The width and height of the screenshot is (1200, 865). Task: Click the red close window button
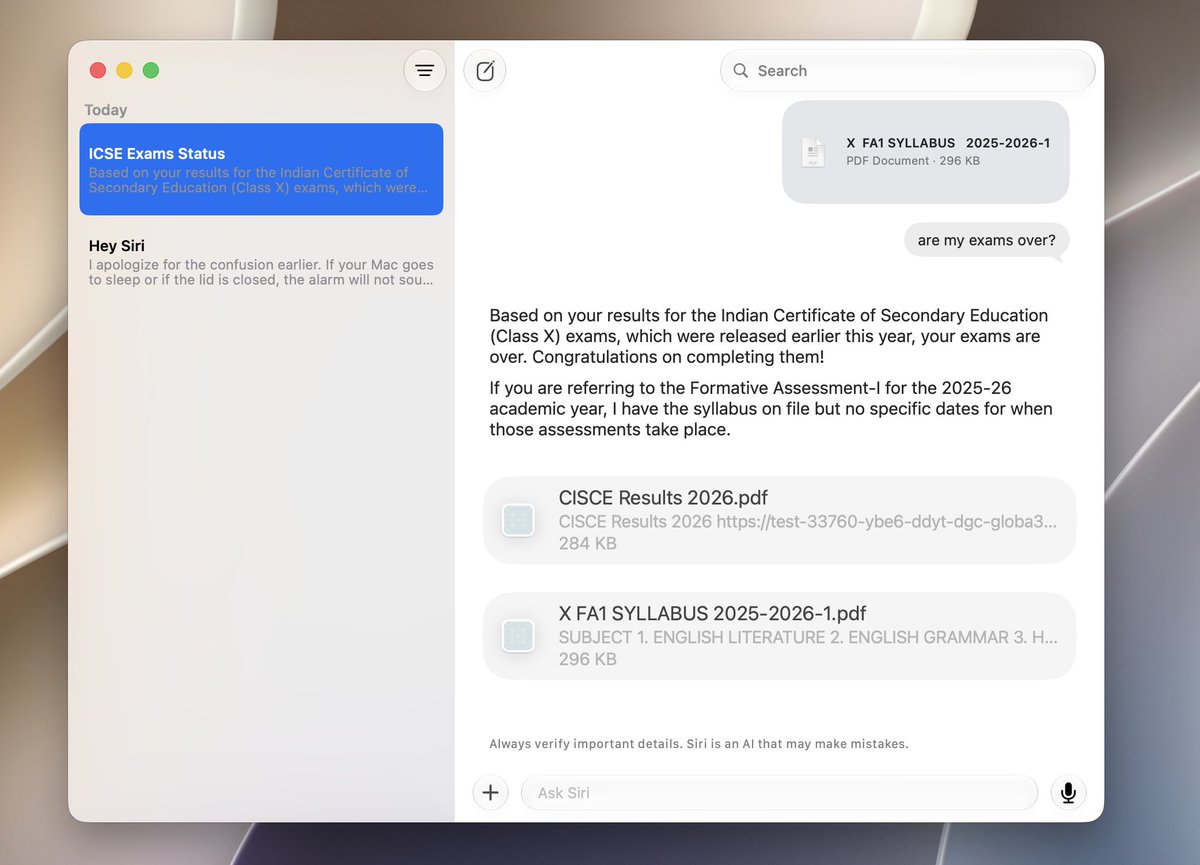(98, 70)
